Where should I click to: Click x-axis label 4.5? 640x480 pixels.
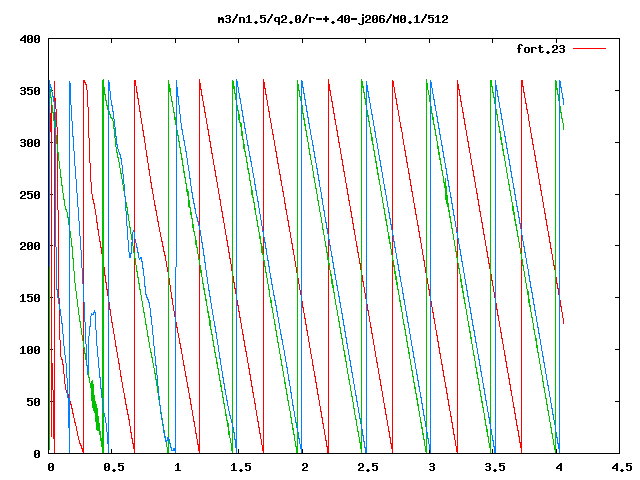point(622,467)
